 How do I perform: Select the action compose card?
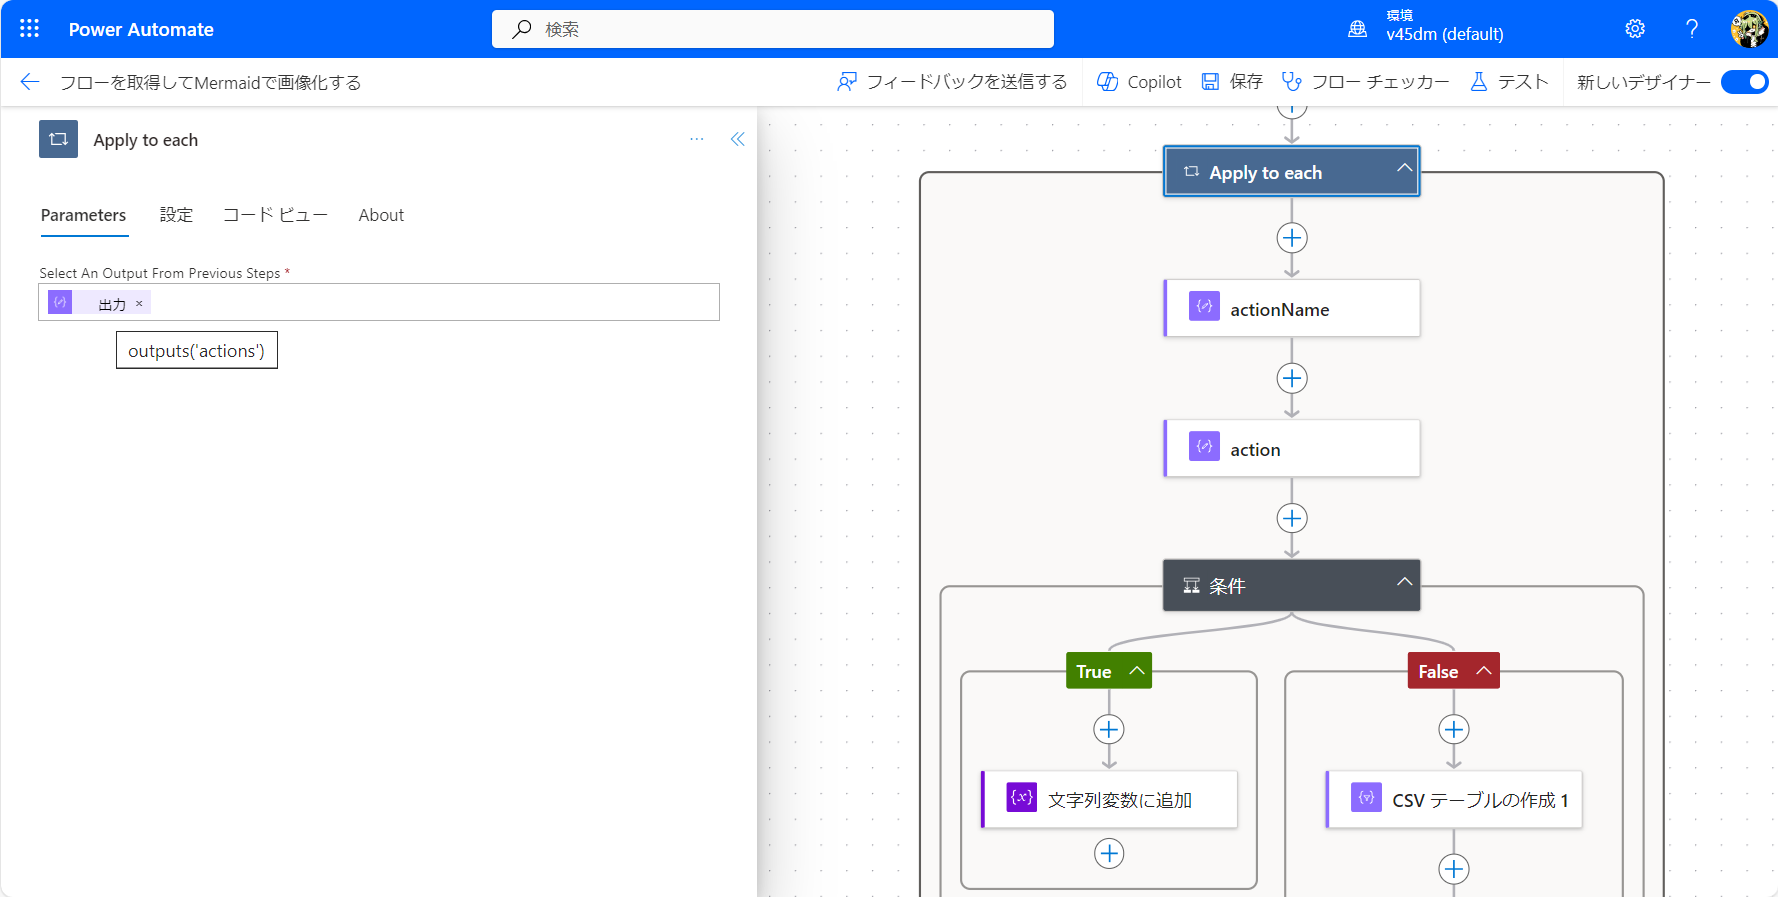click(x=1292, y=448)
